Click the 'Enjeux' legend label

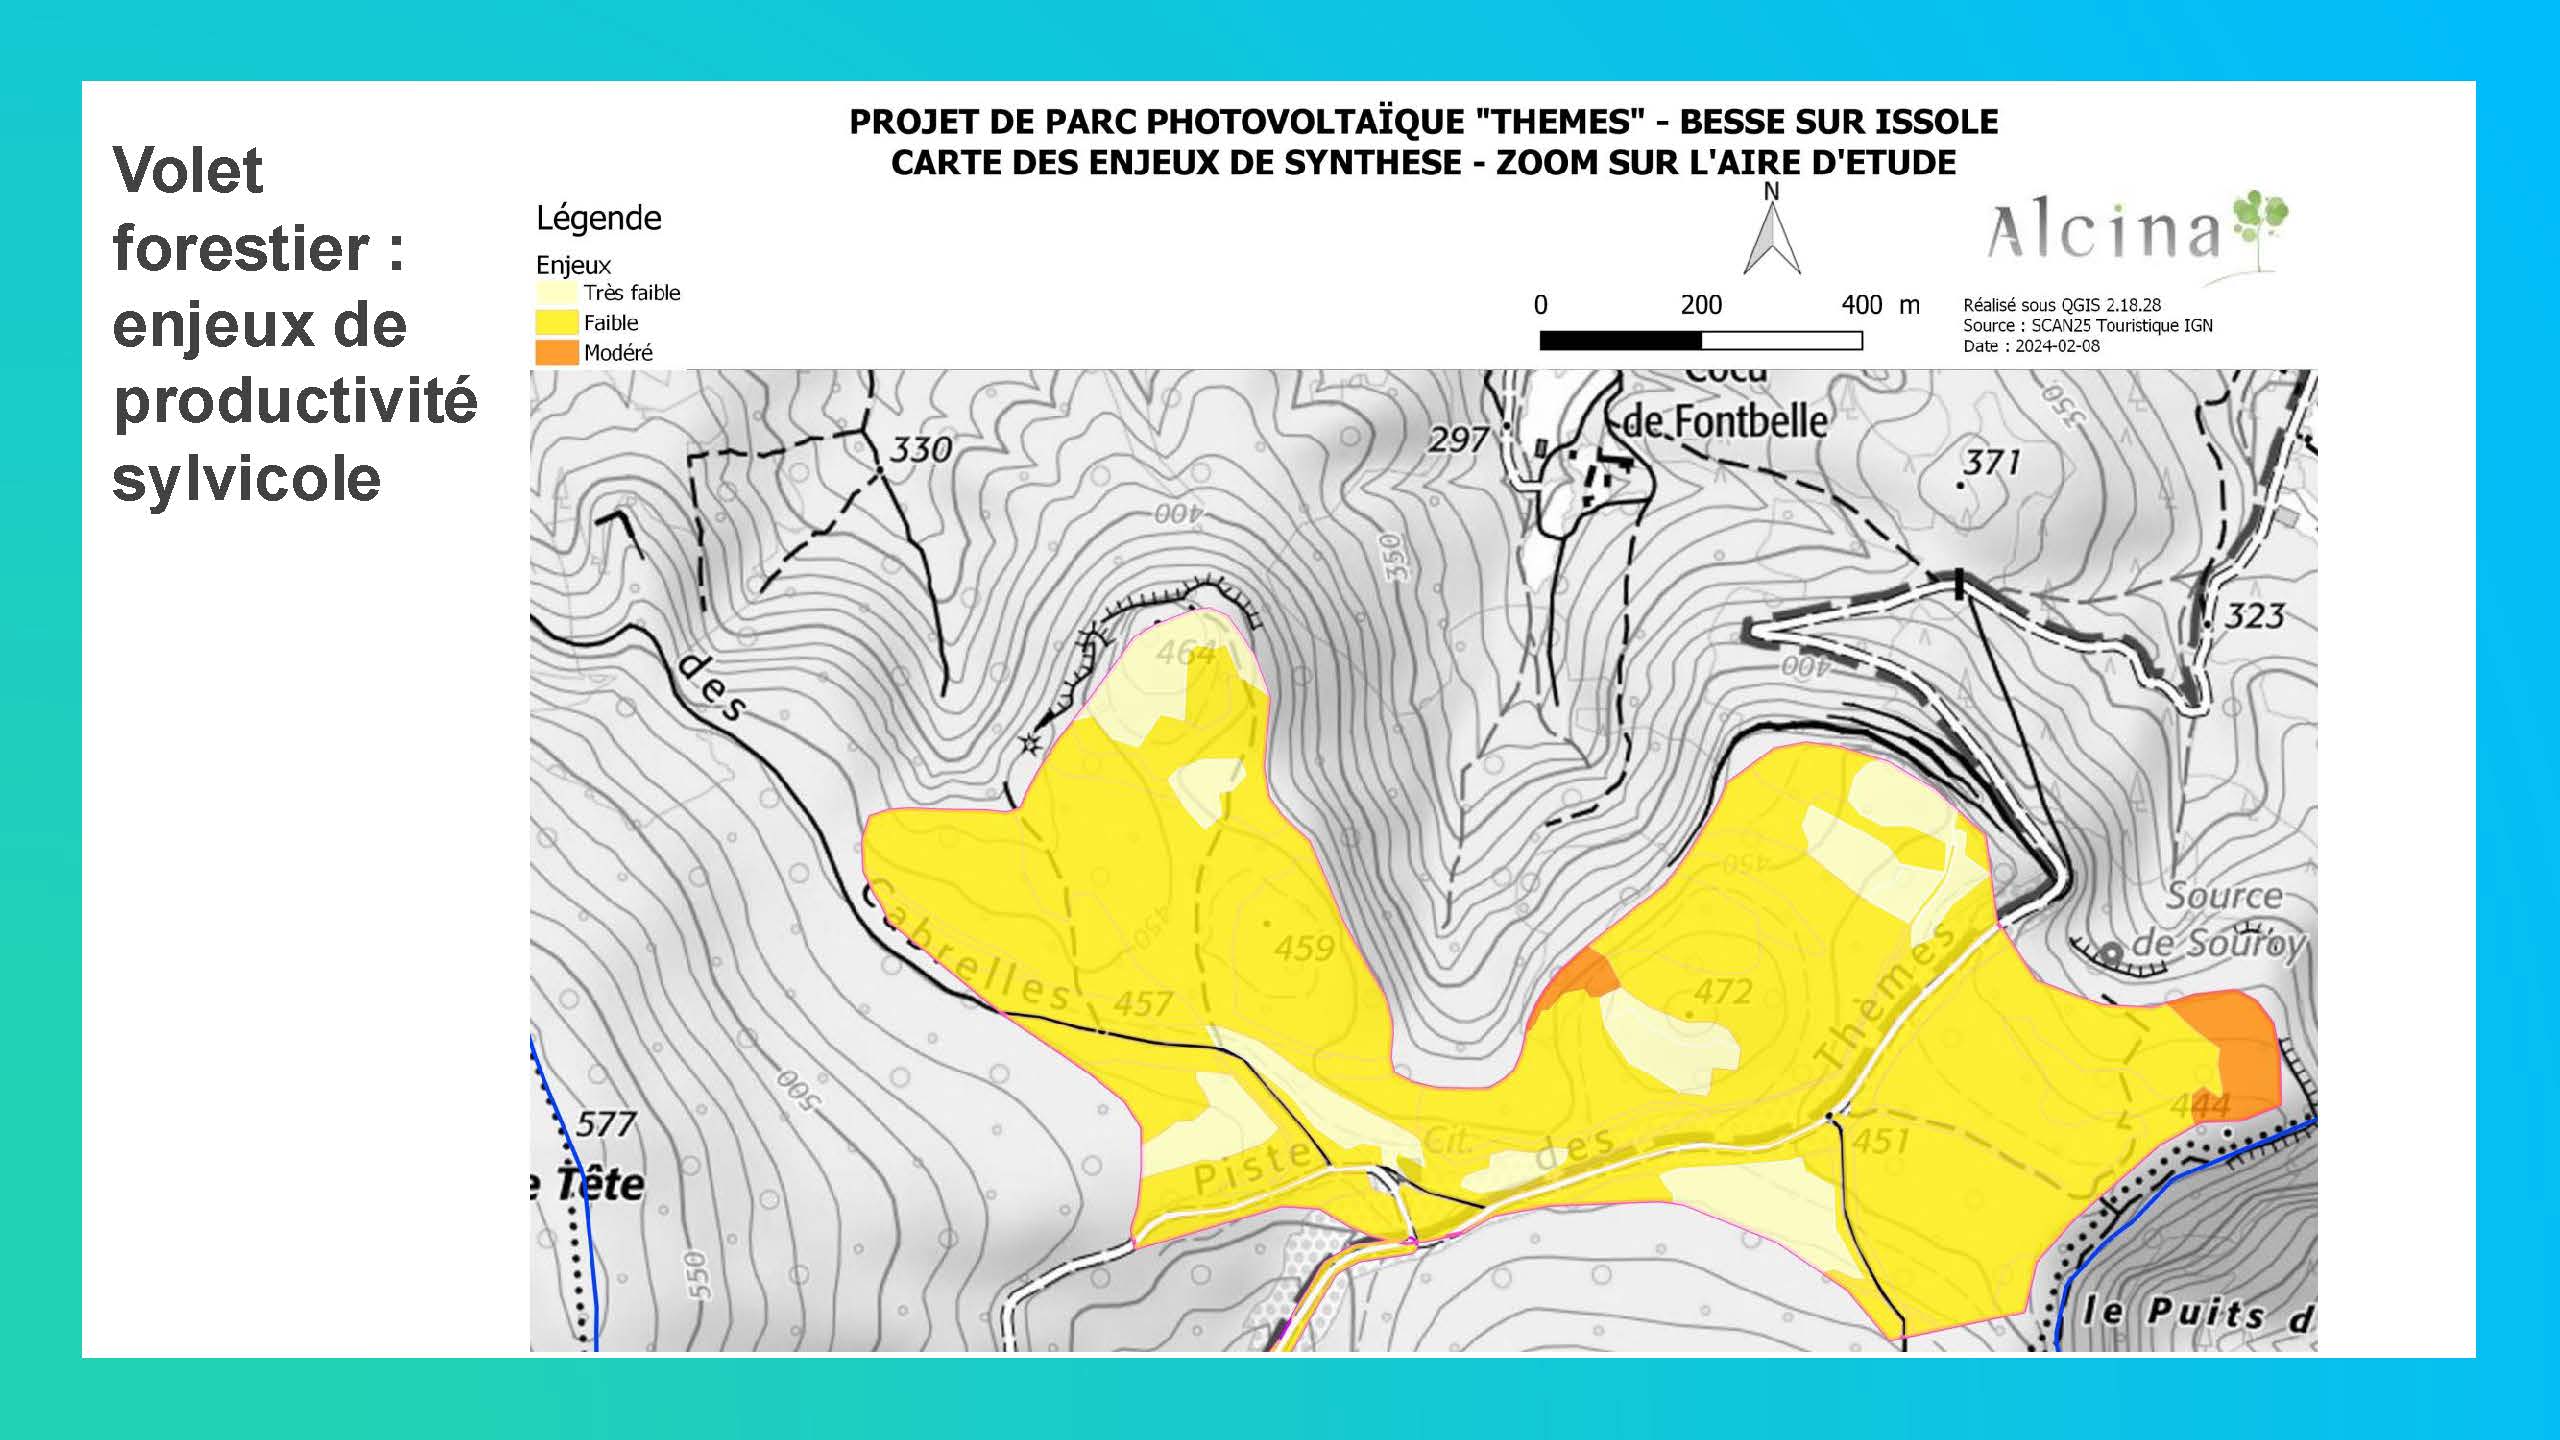click(x=573, y=265)
